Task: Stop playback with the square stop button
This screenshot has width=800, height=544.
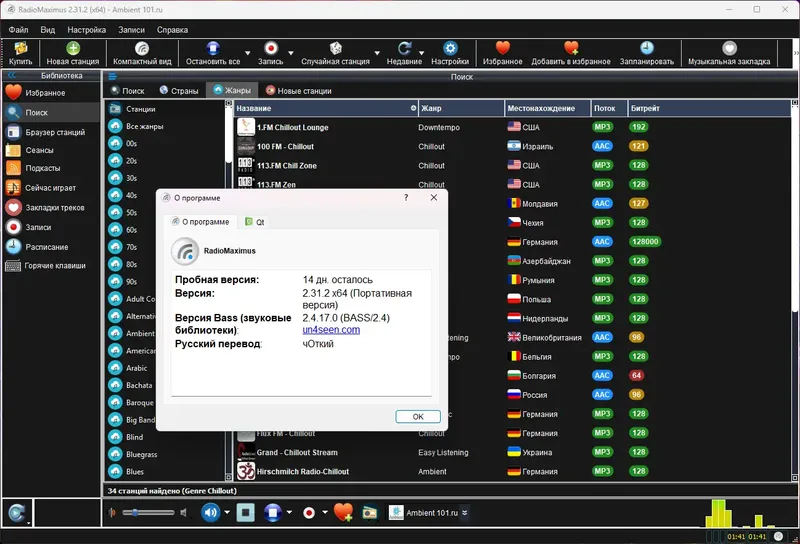Action: click(245, 512)
